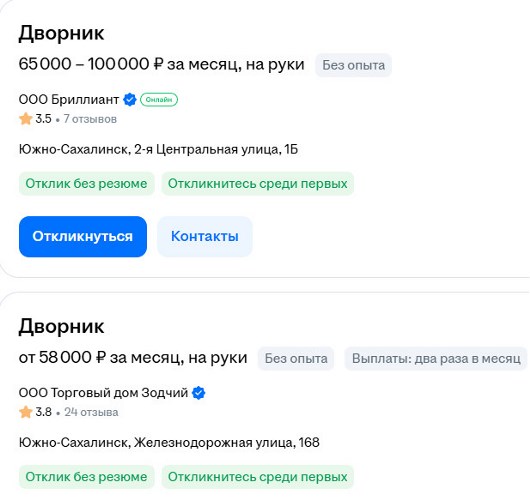
Task: Click the Без опыта tag on first vacancy
Action: tap(354, 65)
